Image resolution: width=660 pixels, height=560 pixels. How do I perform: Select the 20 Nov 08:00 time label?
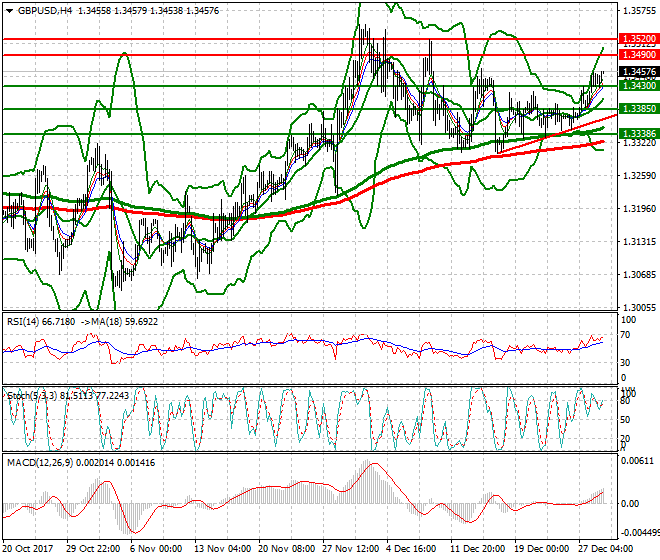click(287, 549)
